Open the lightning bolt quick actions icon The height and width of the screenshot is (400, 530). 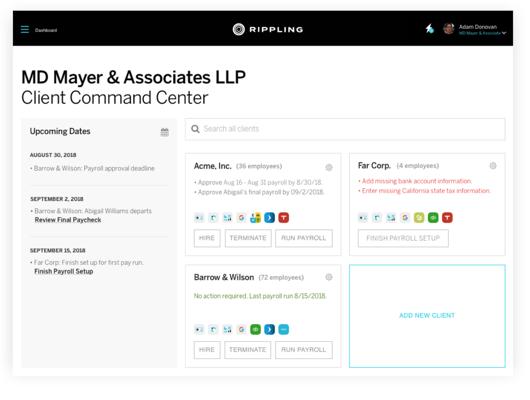click(430, 29)
